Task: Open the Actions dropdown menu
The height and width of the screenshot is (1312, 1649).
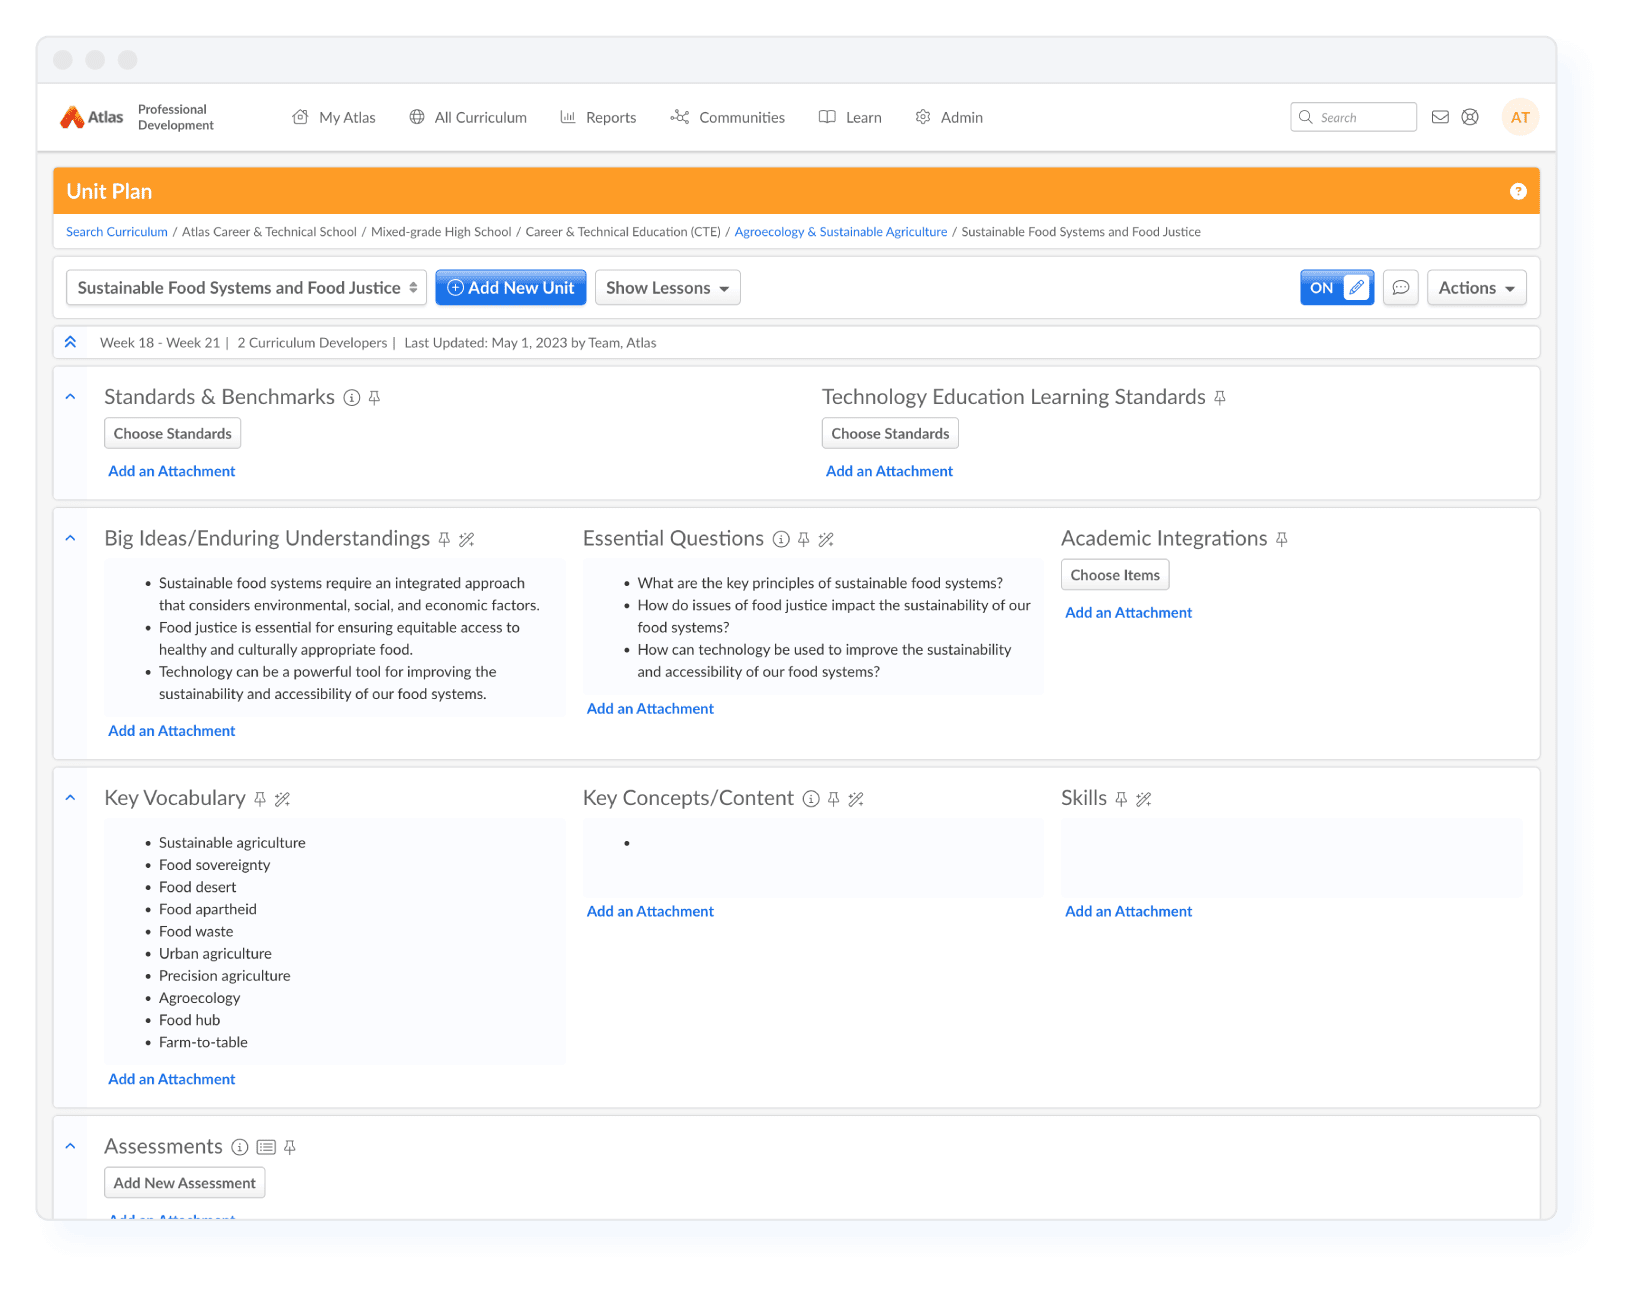Action: (1476, 288)
